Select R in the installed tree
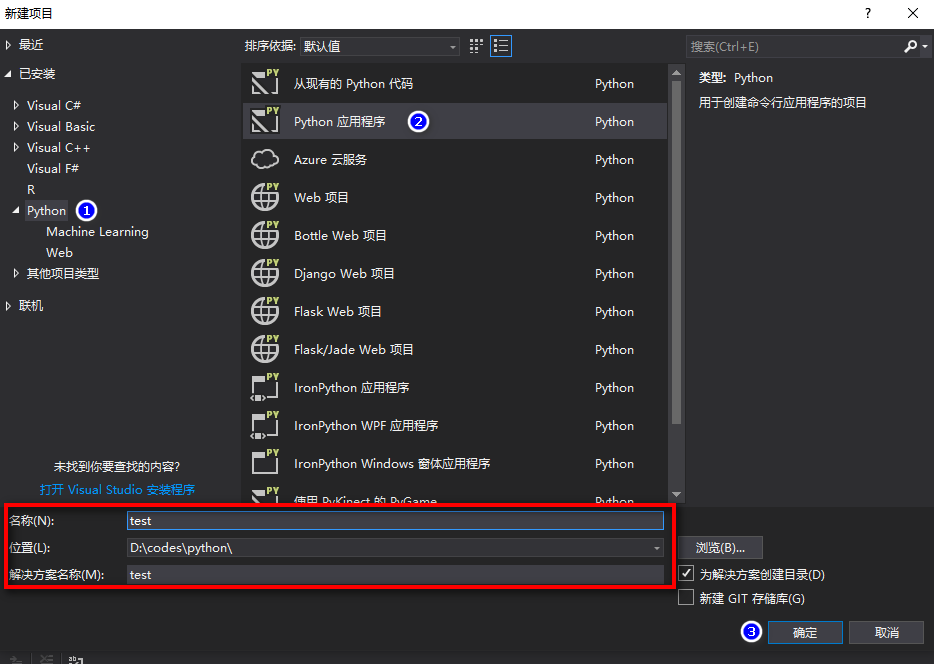This screenshot has width=934, height=664. tap(31, 189)
